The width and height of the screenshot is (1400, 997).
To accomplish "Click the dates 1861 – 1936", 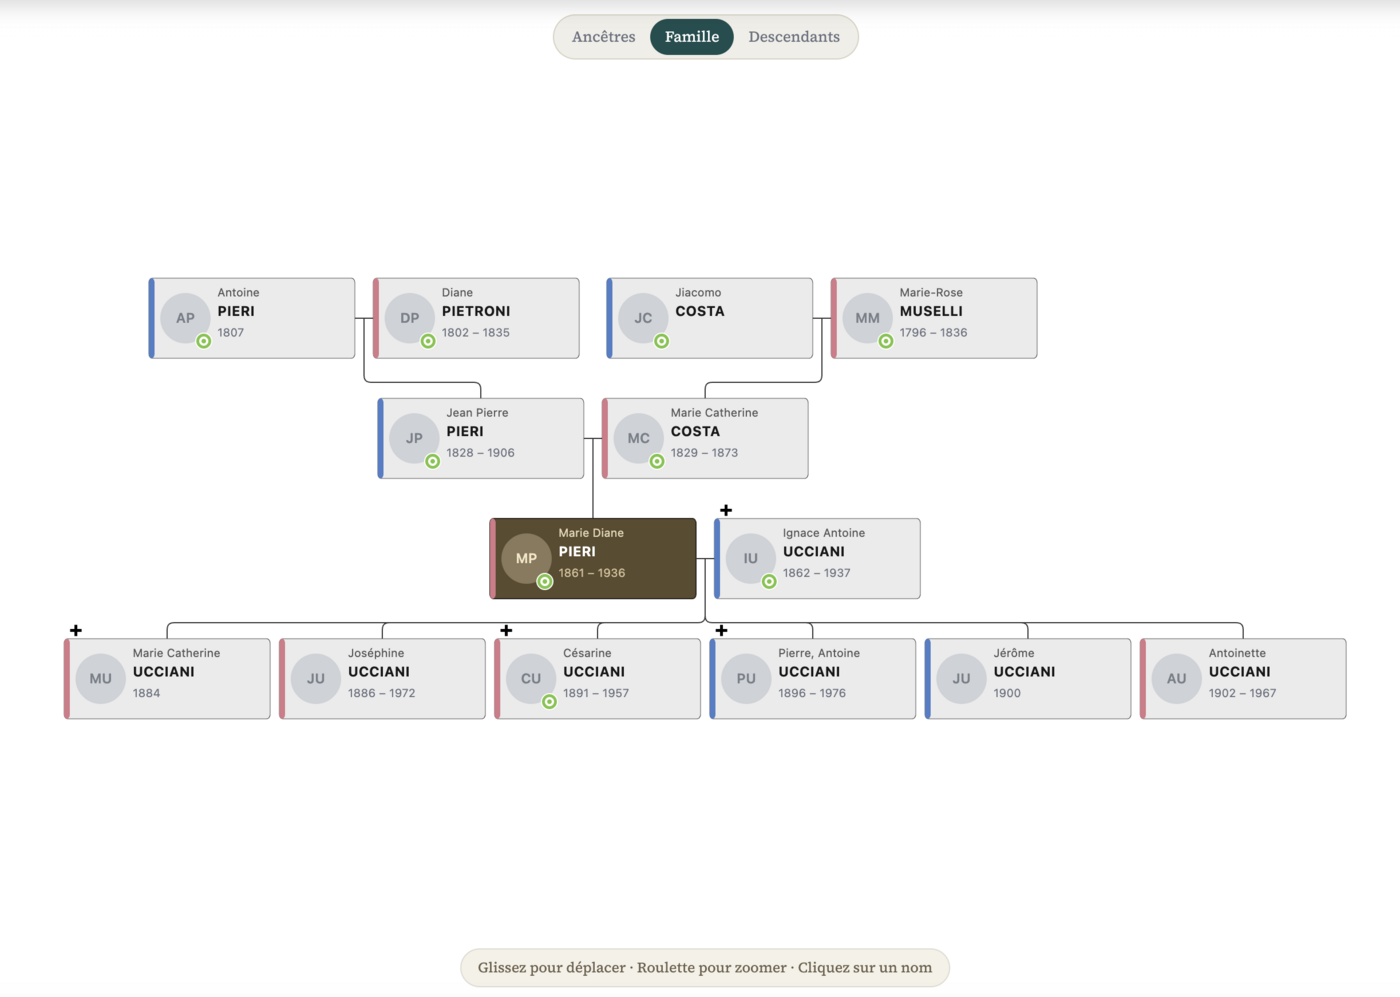I will 592,573.
